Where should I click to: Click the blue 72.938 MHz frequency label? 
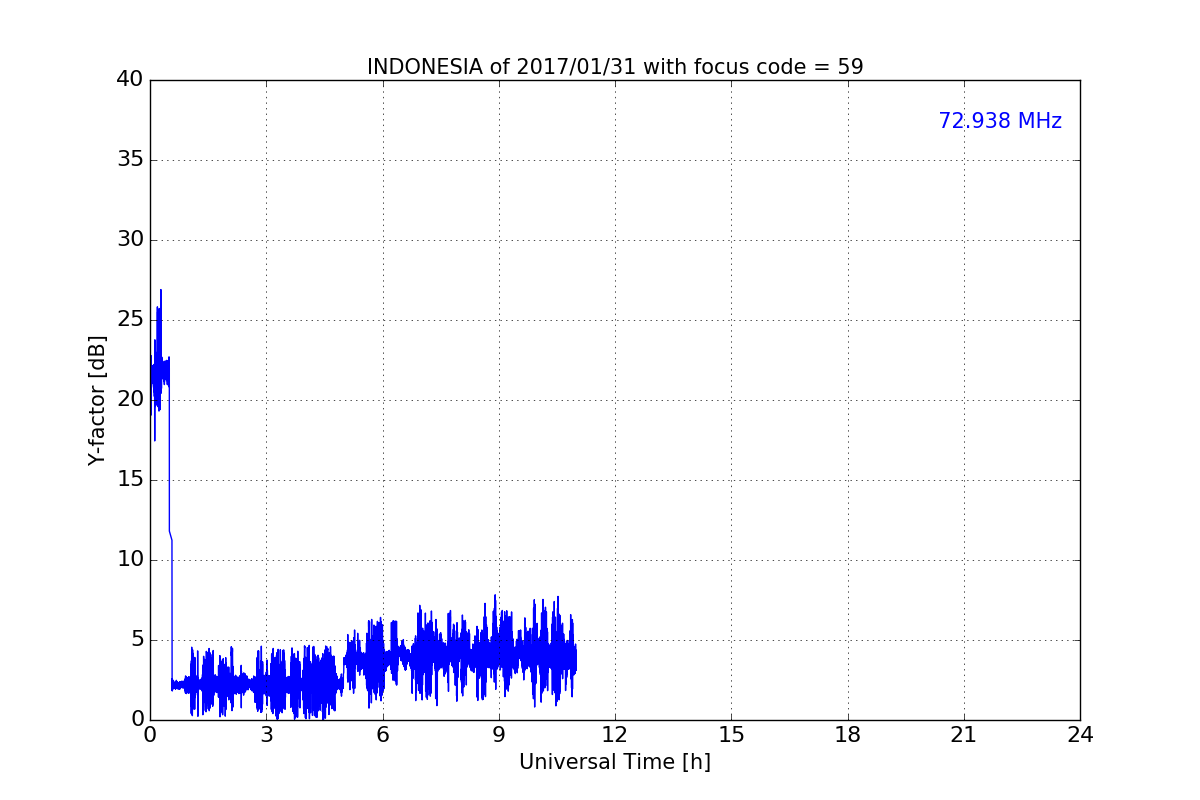[x=1000, y=121]
